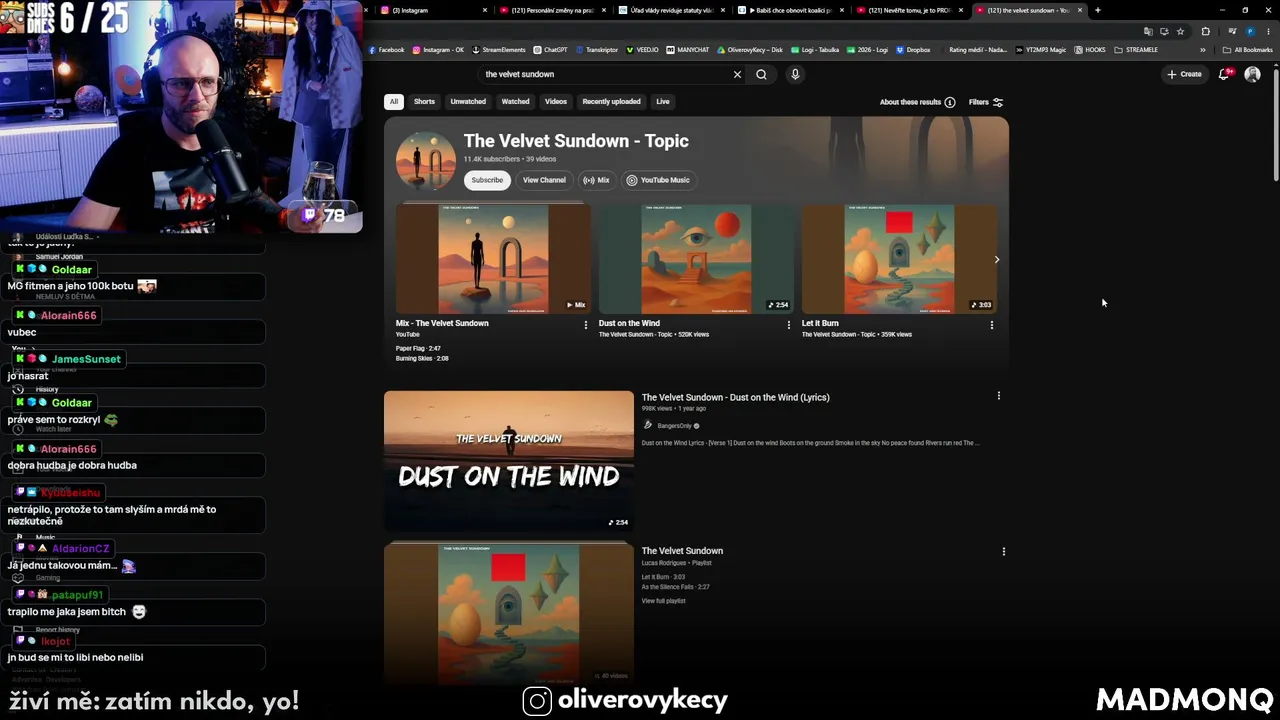This screenshot has width=1280, height=720.
Task: Advance the channel shelf with the next arrow
Action: [996, 259]
